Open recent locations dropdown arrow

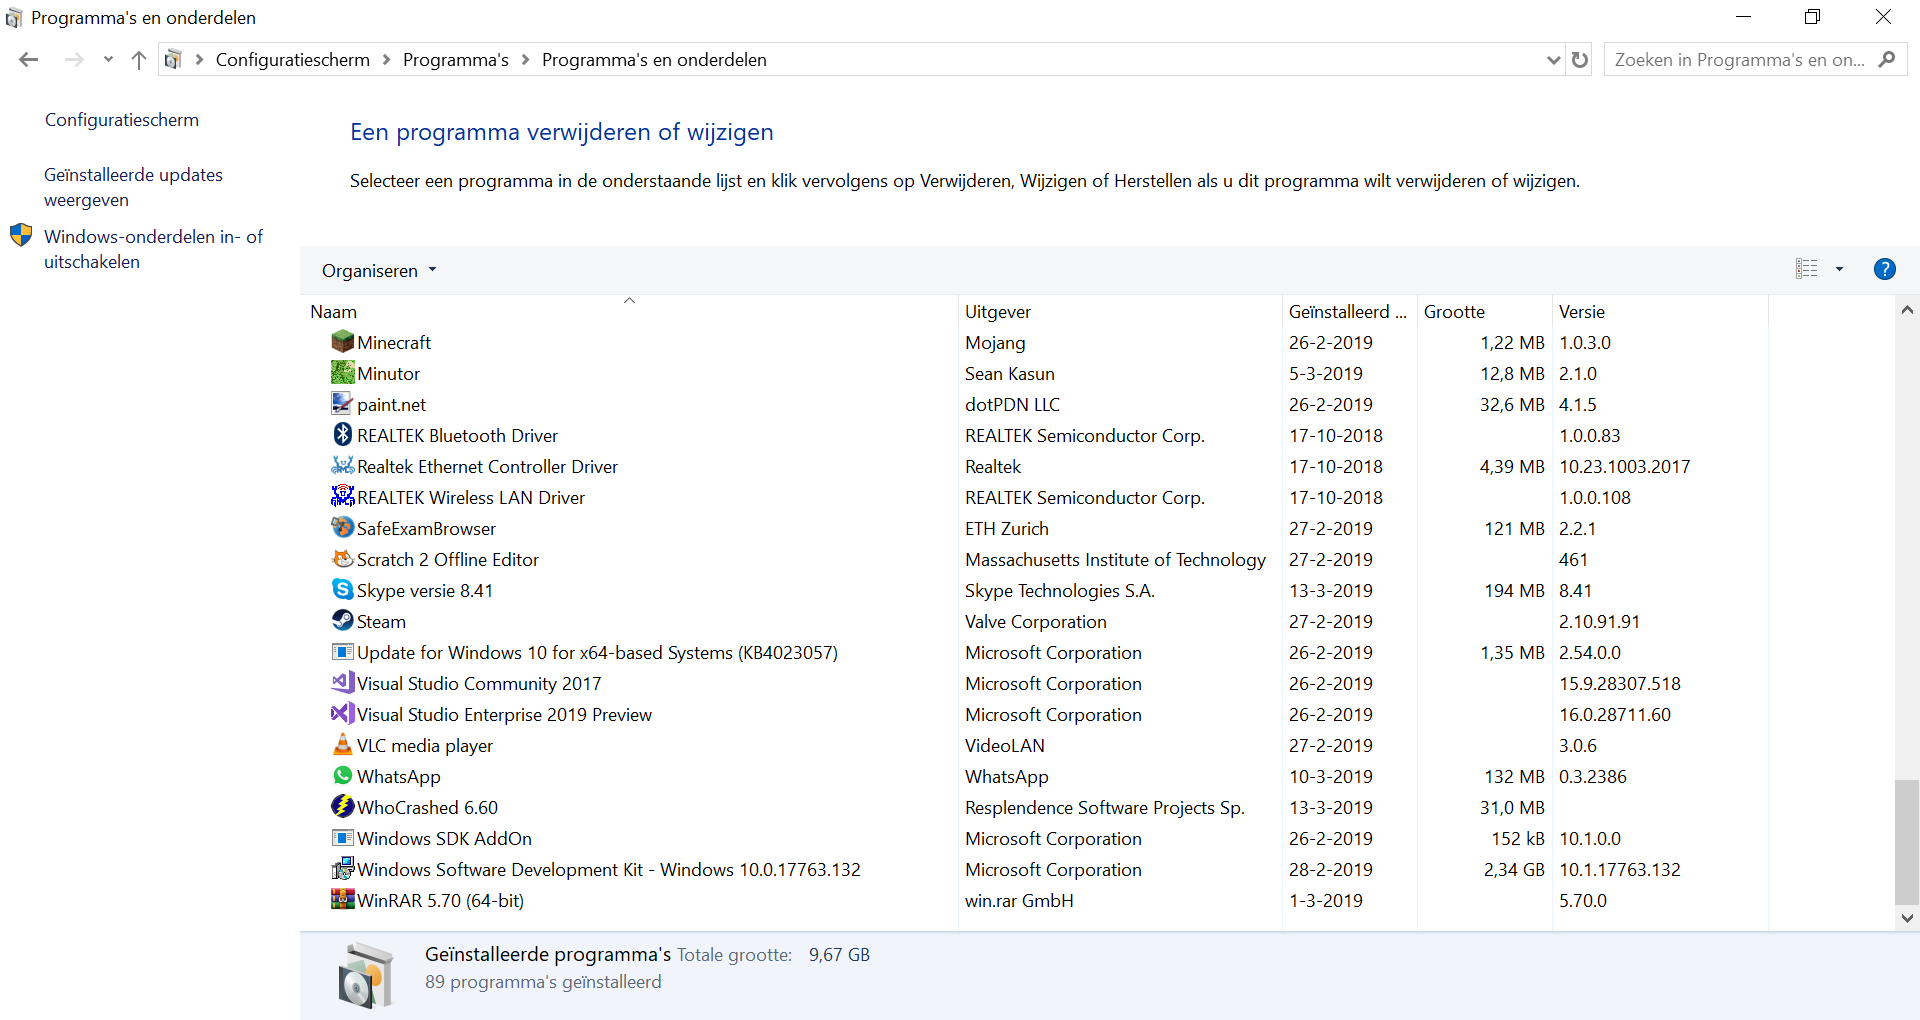coord(108,60)
